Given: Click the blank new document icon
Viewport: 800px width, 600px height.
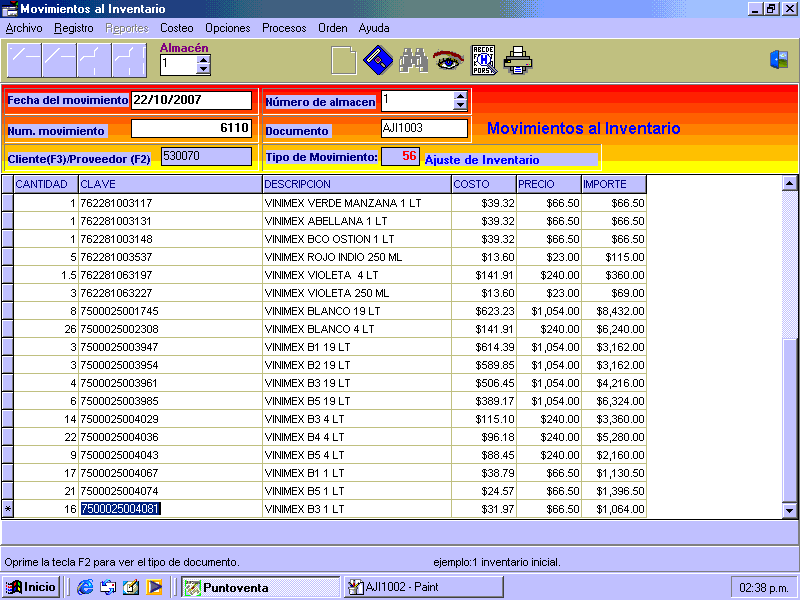Looking at the screenshot, I should [x=343, y=61].
